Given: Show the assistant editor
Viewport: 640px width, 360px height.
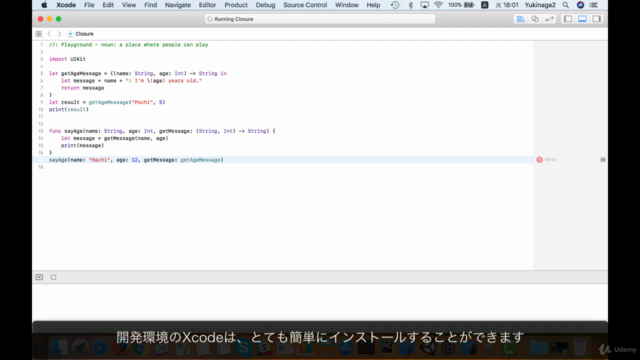Looking at the screenshot, I should point(535,19).
